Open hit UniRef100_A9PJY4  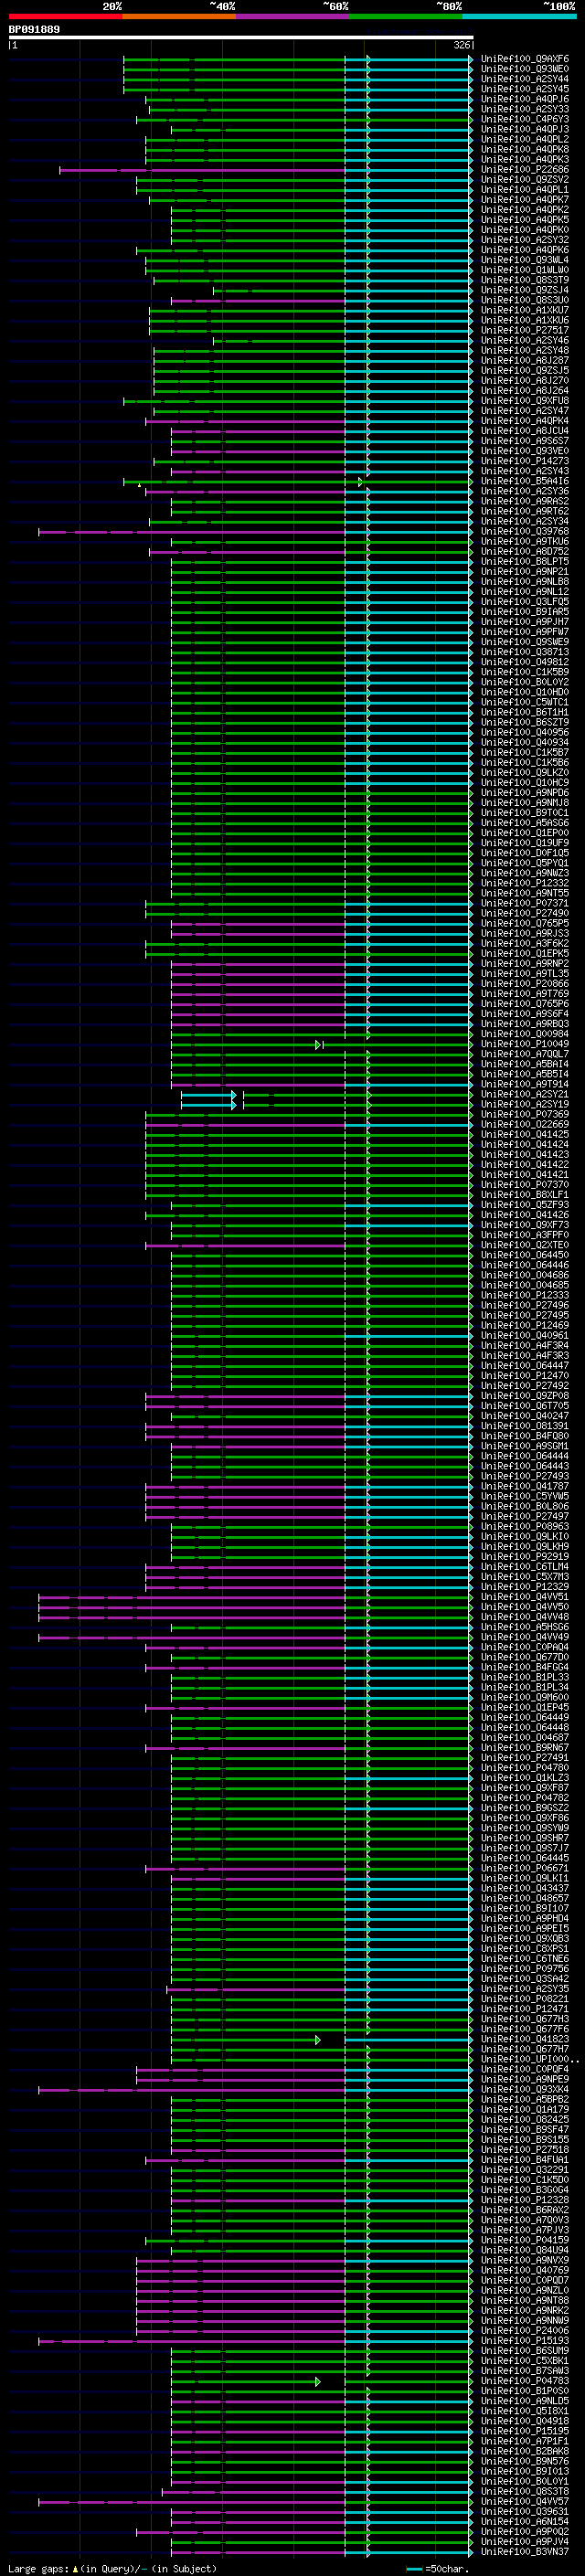[x=525, y=2541]
